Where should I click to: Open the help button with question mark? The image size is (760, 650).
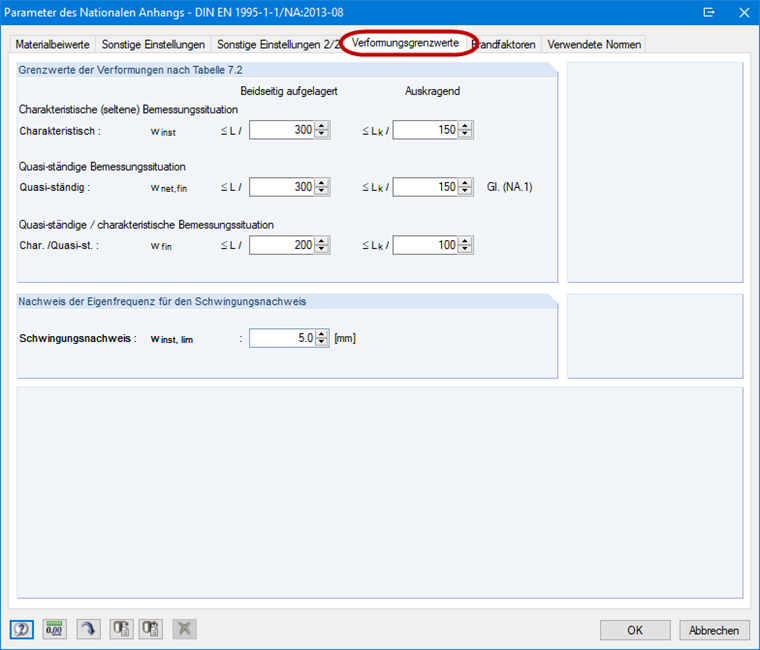coord(22,630)
